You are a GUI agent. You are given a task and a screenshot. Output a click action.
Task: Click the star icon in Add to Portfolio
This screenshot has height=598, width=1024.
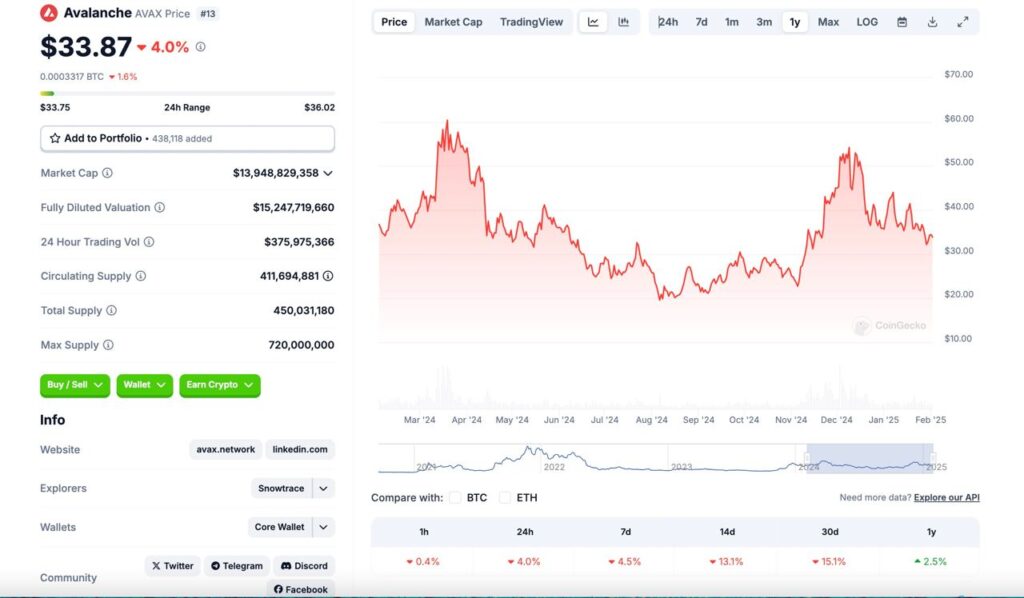tap(55, 138)
